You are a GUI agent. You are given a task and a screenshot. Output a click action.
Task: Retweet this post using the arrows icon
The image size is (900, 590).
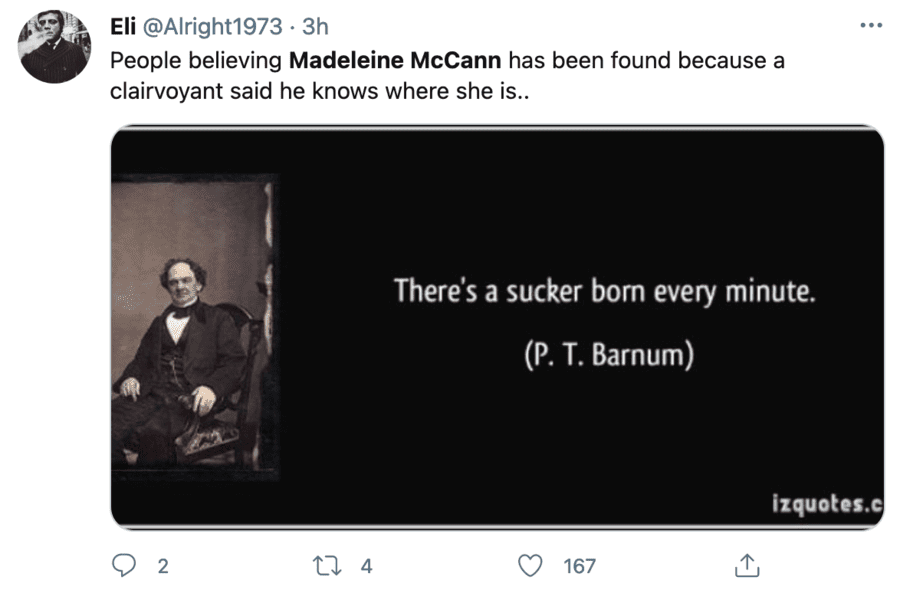[x=327, y=566]
